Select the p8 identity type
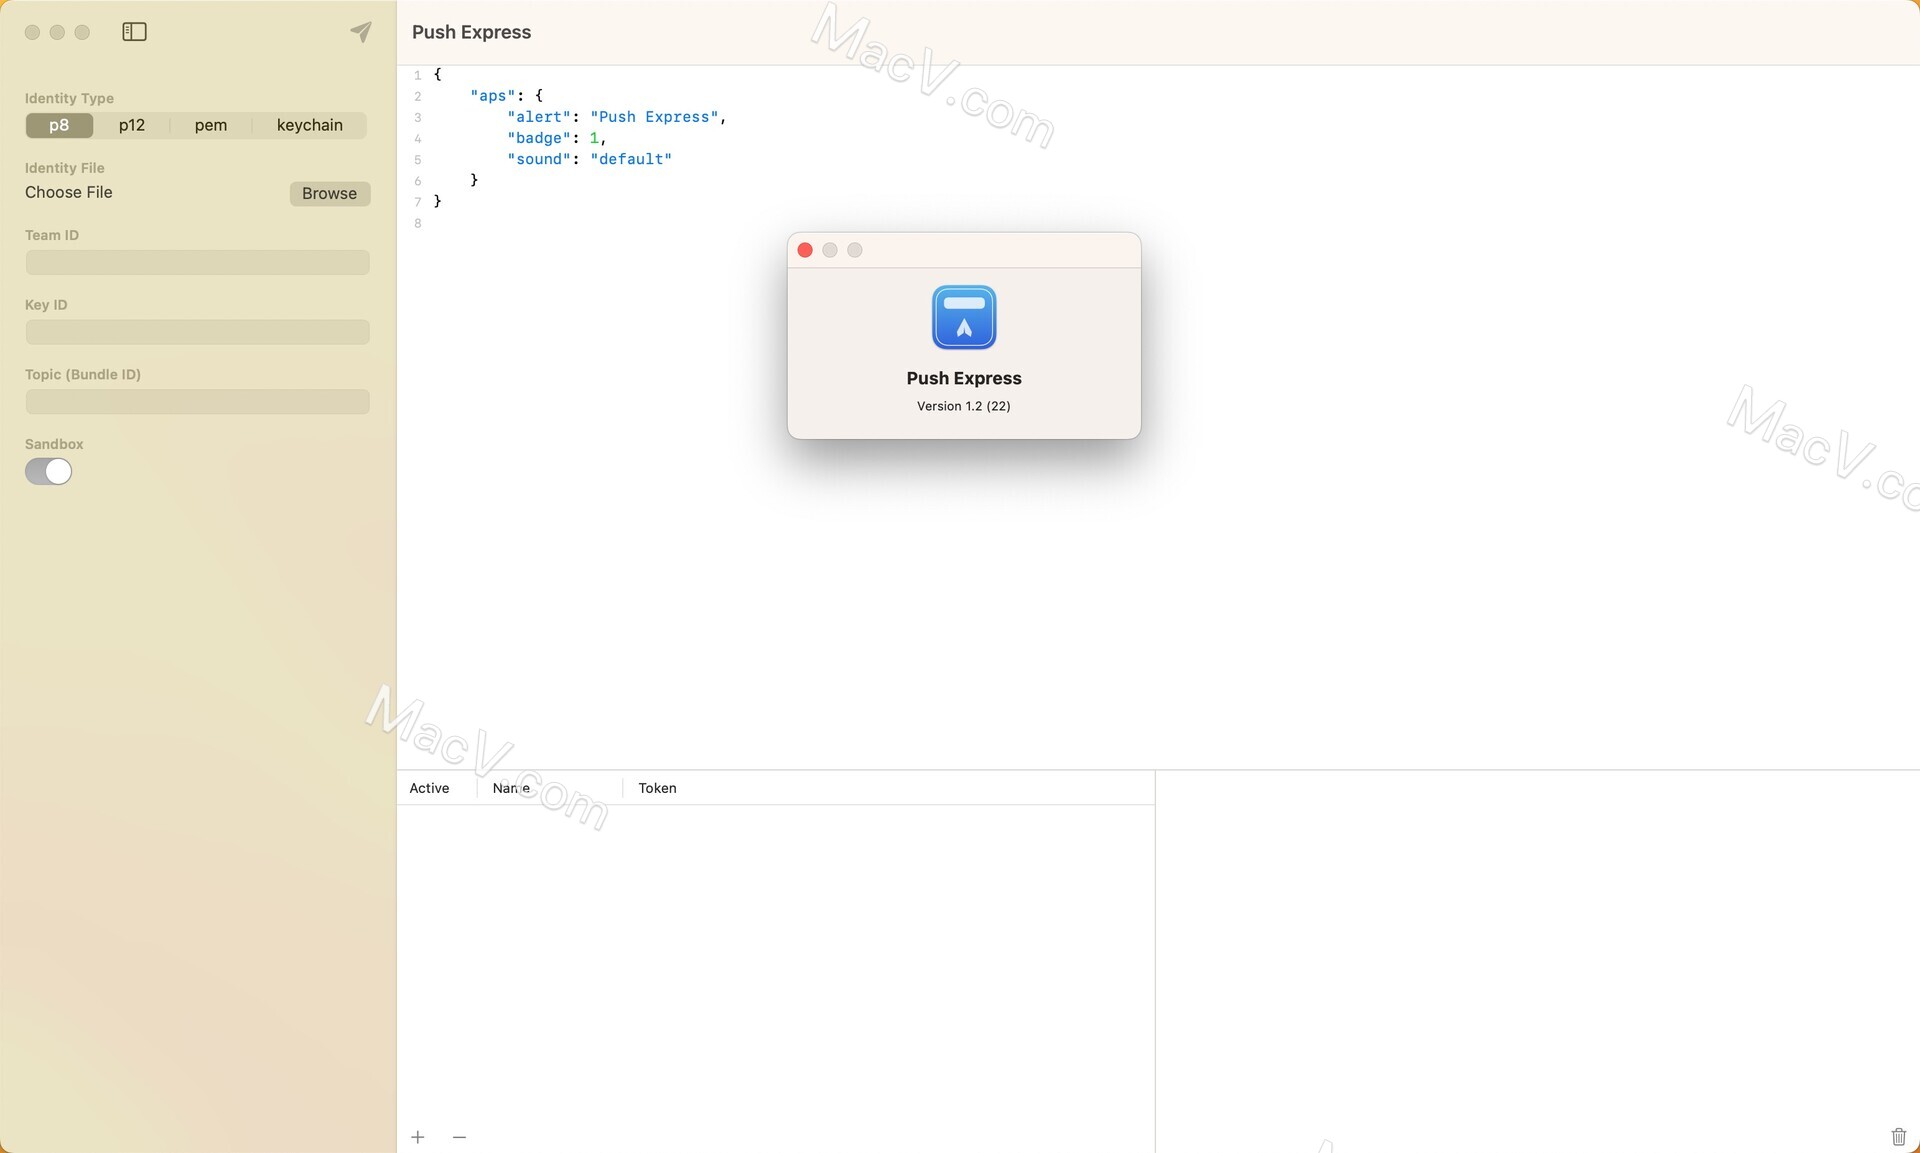Screen dimensions: 1920x1153 tap(59, 125)
